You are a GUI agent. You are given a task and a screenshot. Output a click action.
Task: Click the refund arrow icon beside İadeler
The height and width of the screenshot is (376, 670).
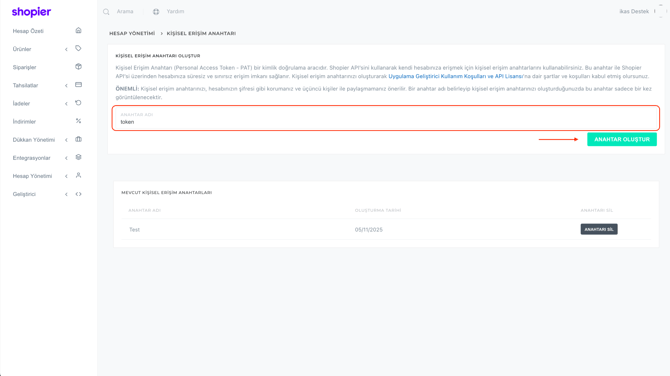[78, 103]
